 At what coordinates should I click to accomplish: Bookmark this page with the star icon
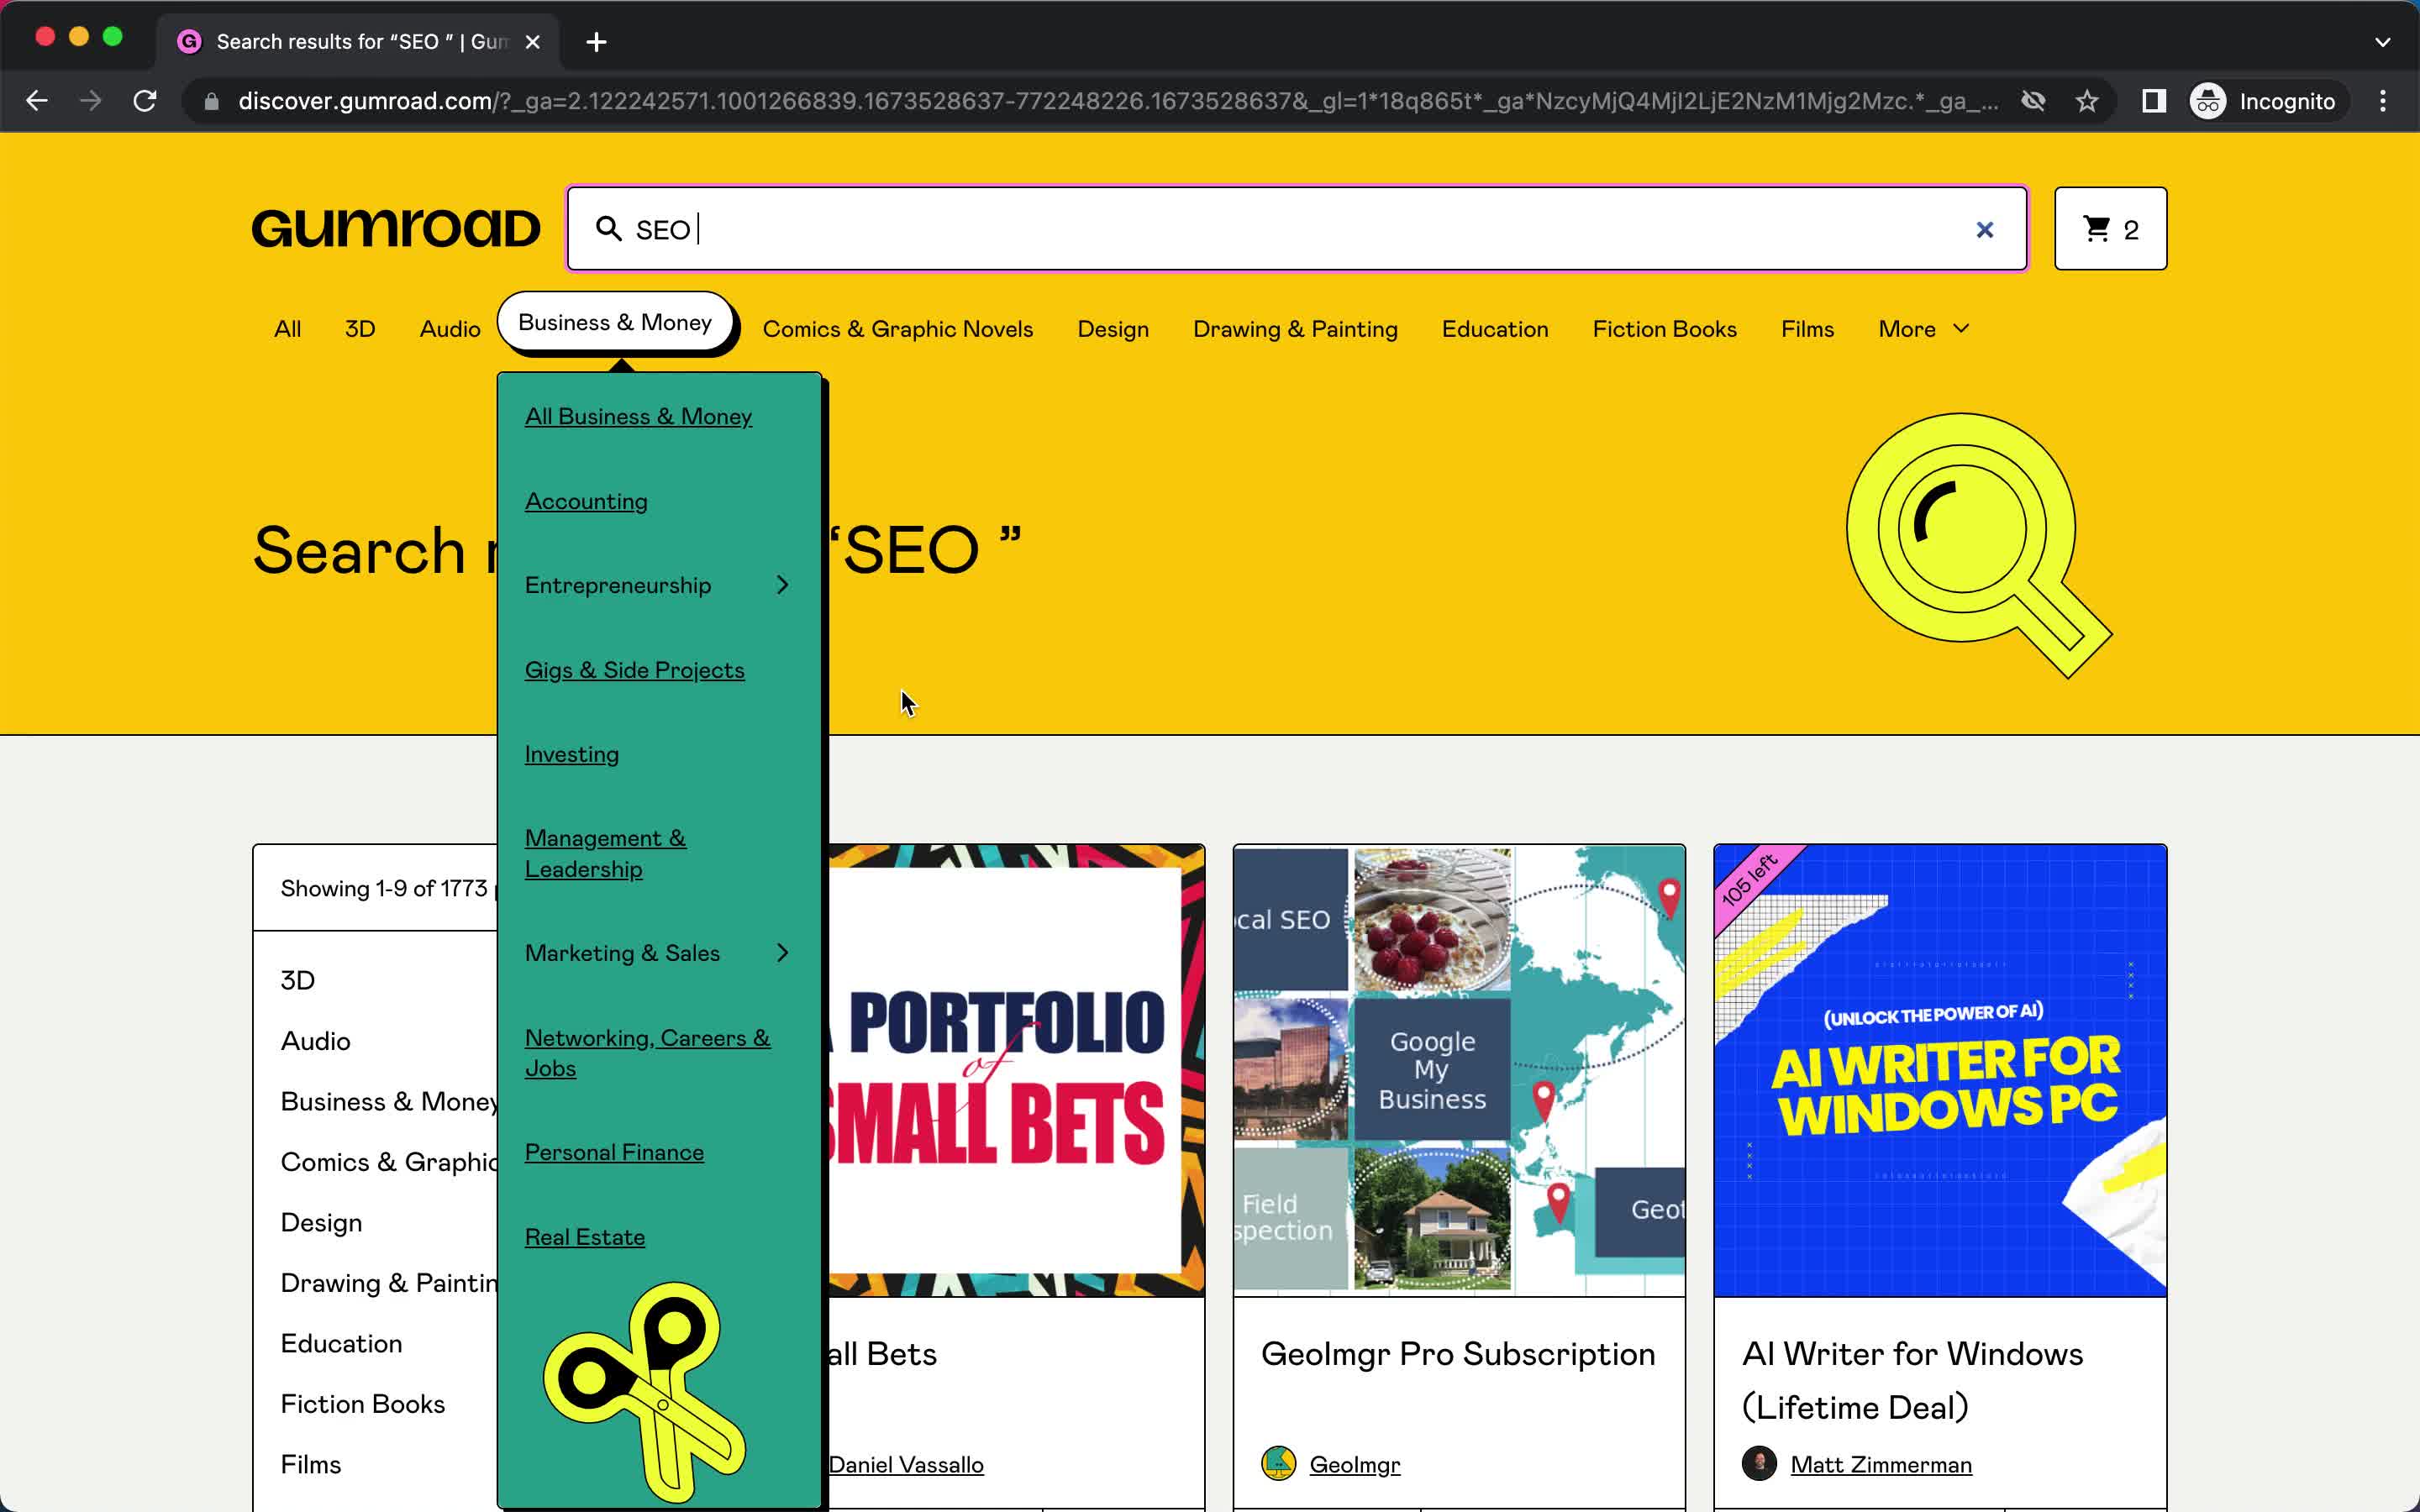(2087, 101)
